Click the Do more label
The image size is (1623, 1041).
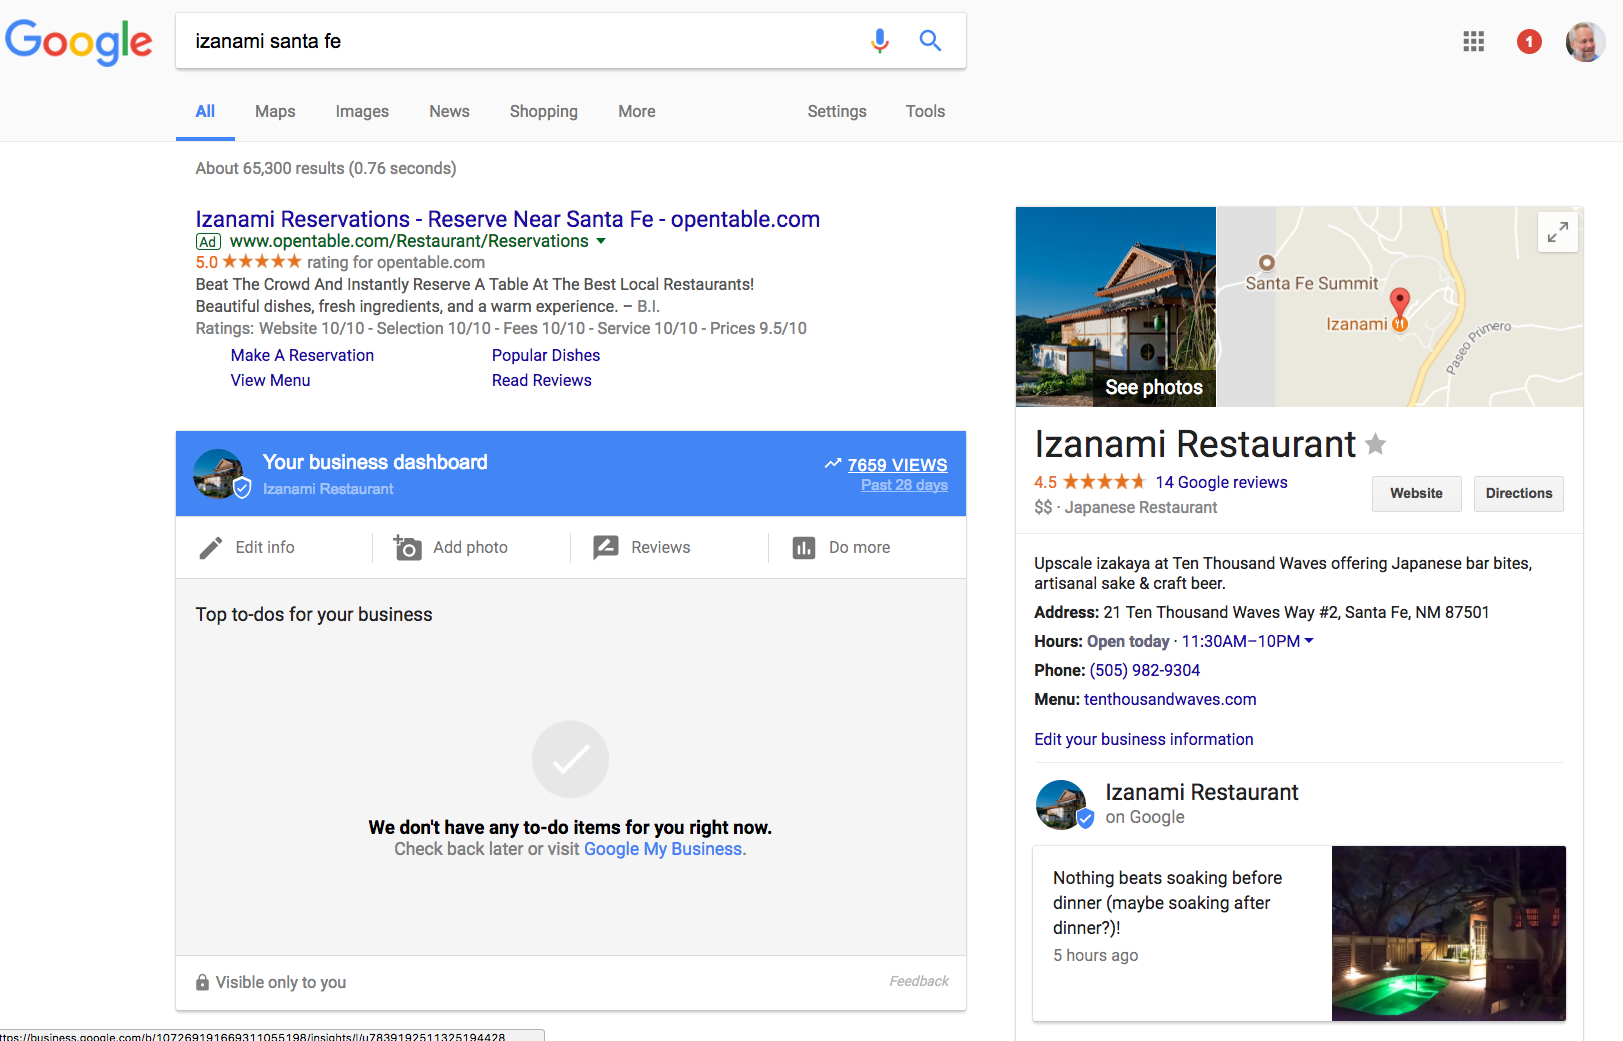point(859,548)
